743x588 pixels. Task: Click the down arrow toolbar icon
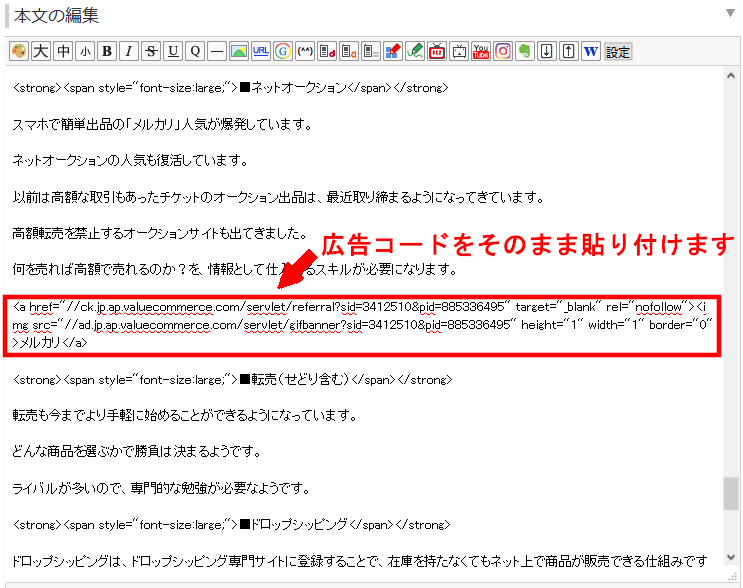pos(546,51)
